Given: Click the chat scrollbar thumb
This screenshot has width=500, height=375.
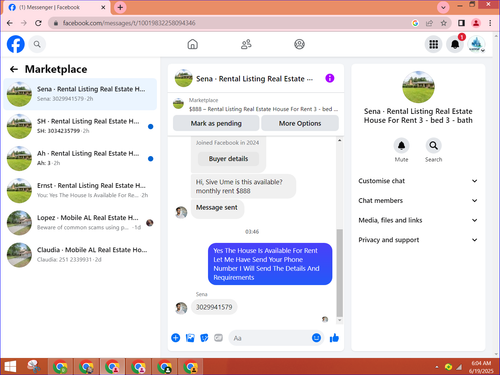Looking at the screenshot, I should 339,273.
